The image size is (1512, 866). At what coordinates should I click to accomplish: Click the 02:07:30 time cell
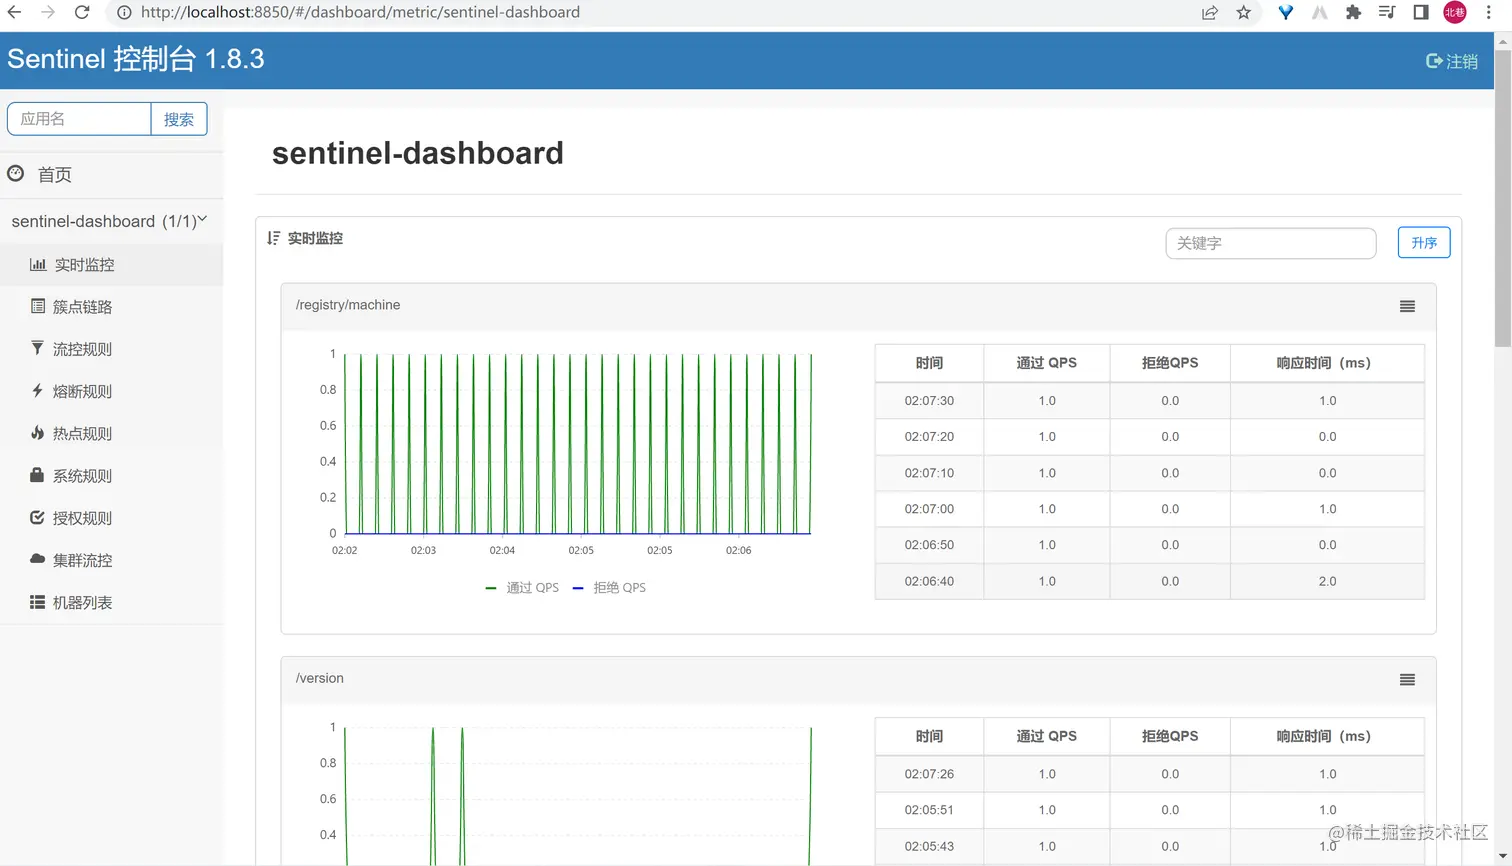coord(929,400)
